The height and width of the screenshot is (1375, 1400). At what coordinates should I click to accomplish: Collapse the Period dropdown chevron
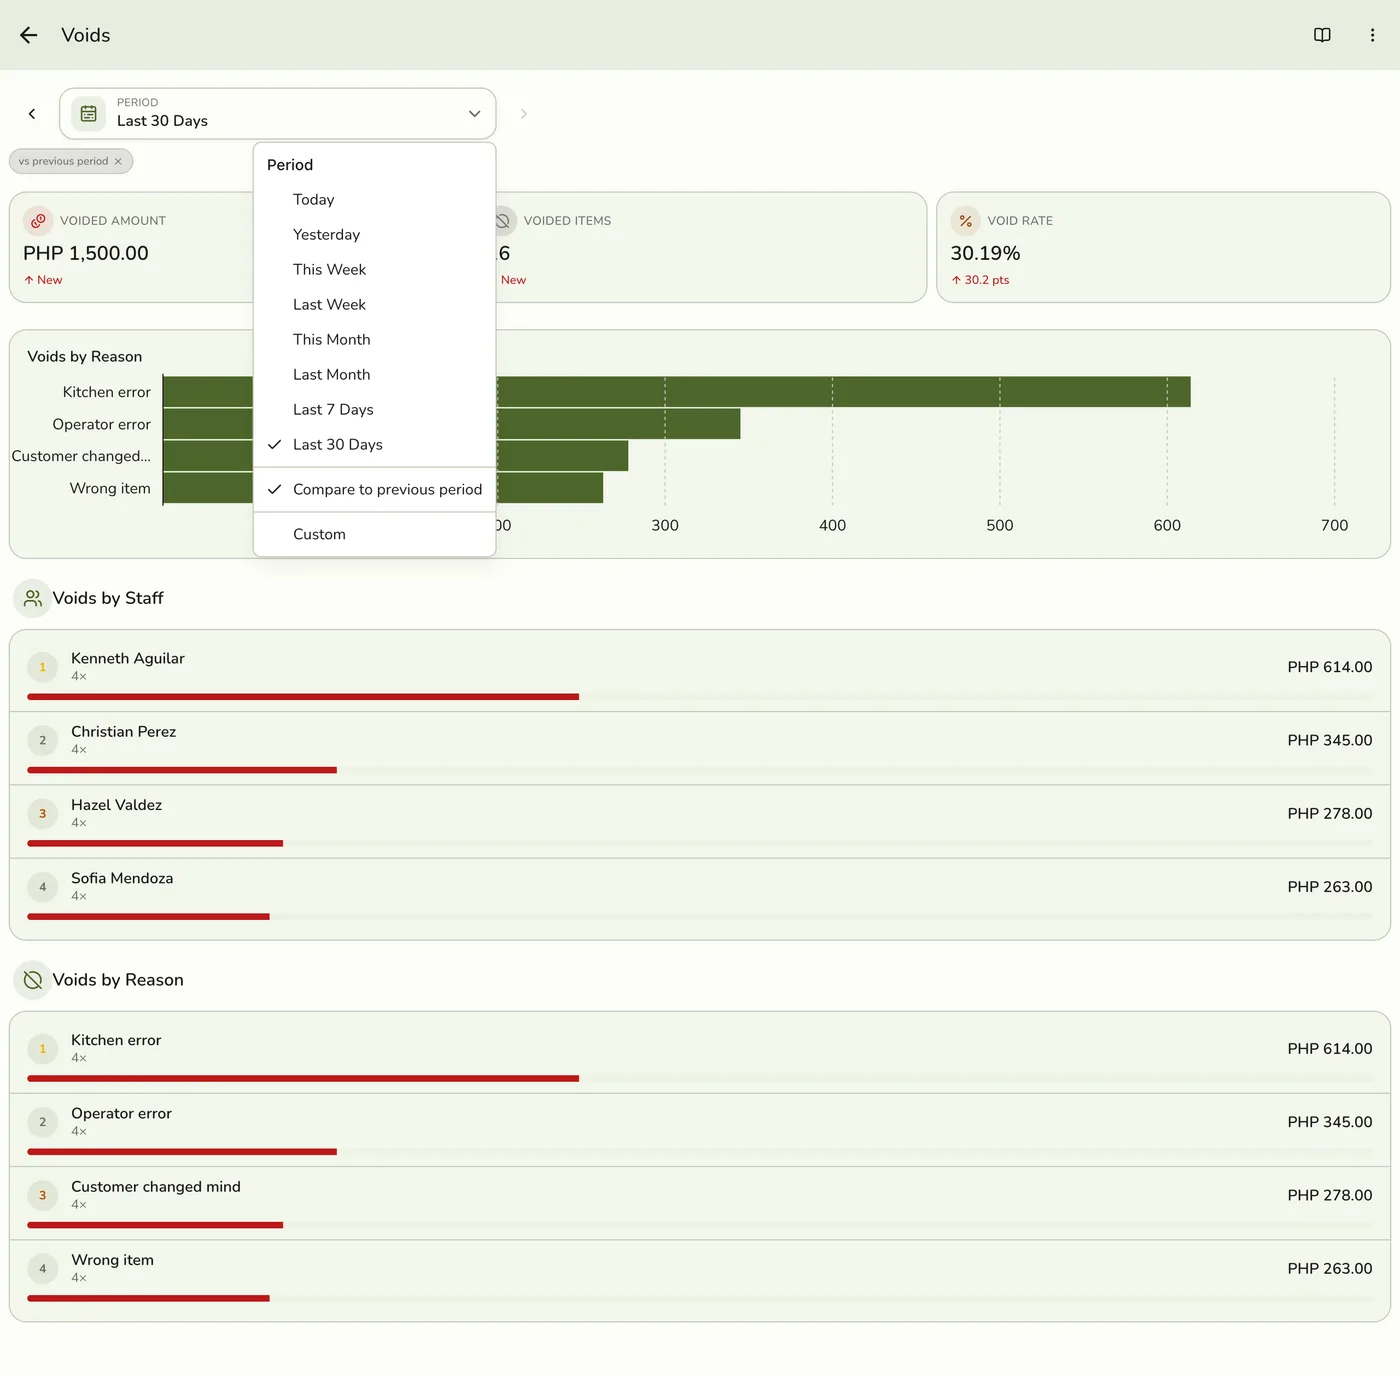474,113
